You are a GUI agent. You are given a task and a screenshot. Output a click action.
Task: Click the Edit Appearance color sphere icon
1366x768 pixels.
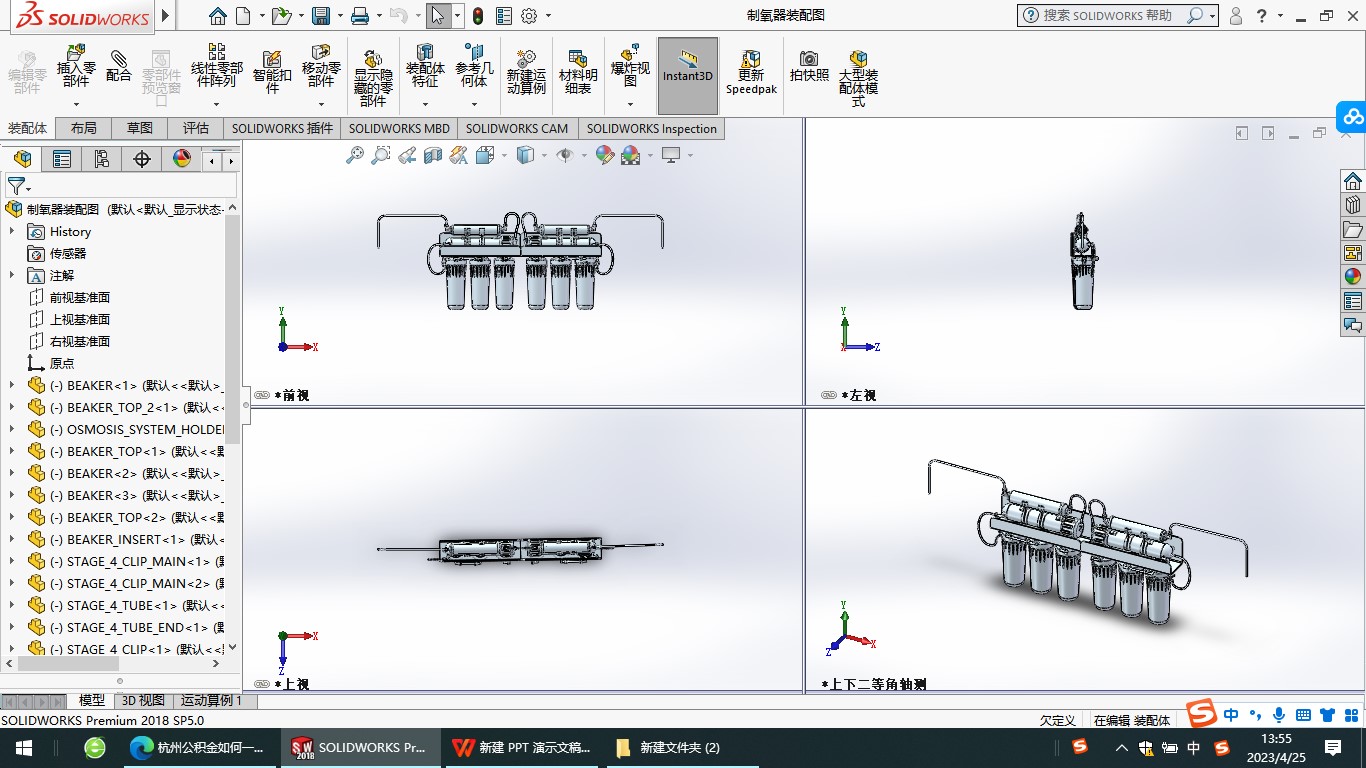604,155
